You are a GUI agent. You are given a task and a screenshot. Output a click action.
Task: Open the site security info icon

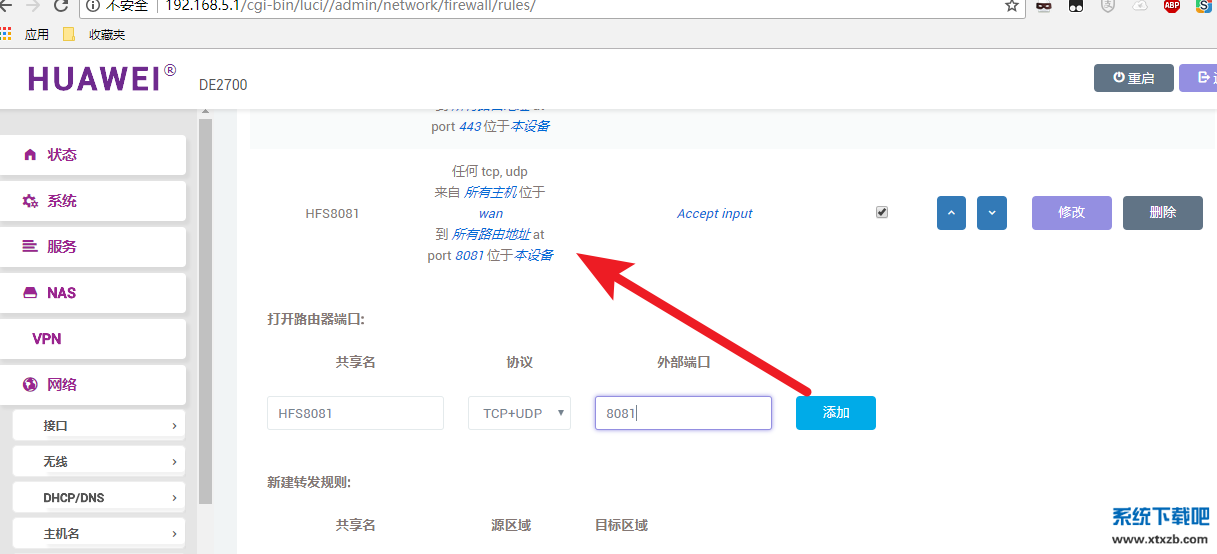pyautogui.click(x=93, y=6)
